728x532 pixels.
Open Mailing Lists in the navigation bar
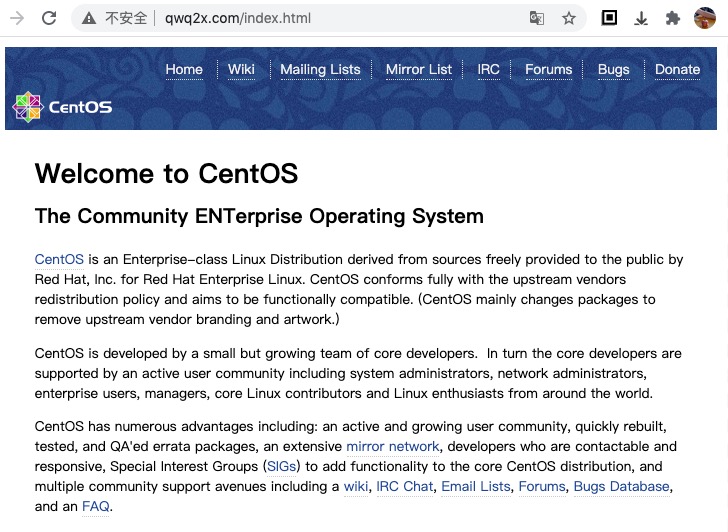pos(320,70)
